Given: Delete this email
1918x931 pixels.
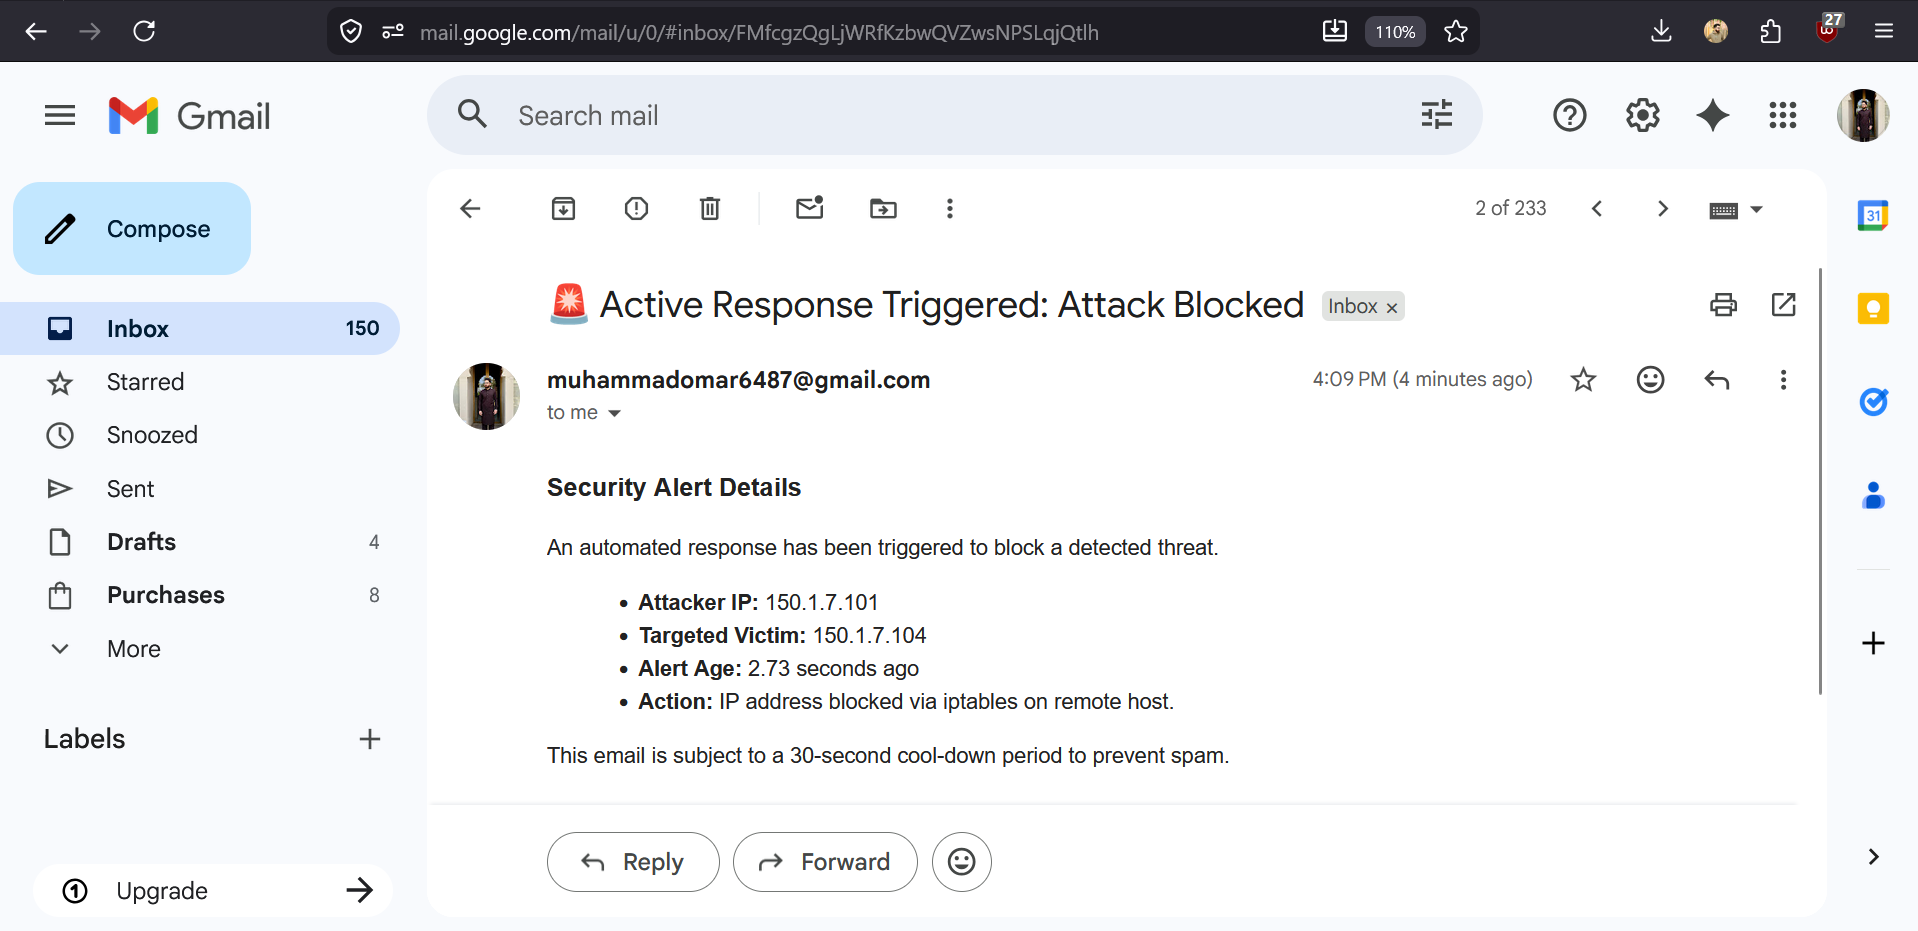Looking at the screenshot, I should point(709,208).
